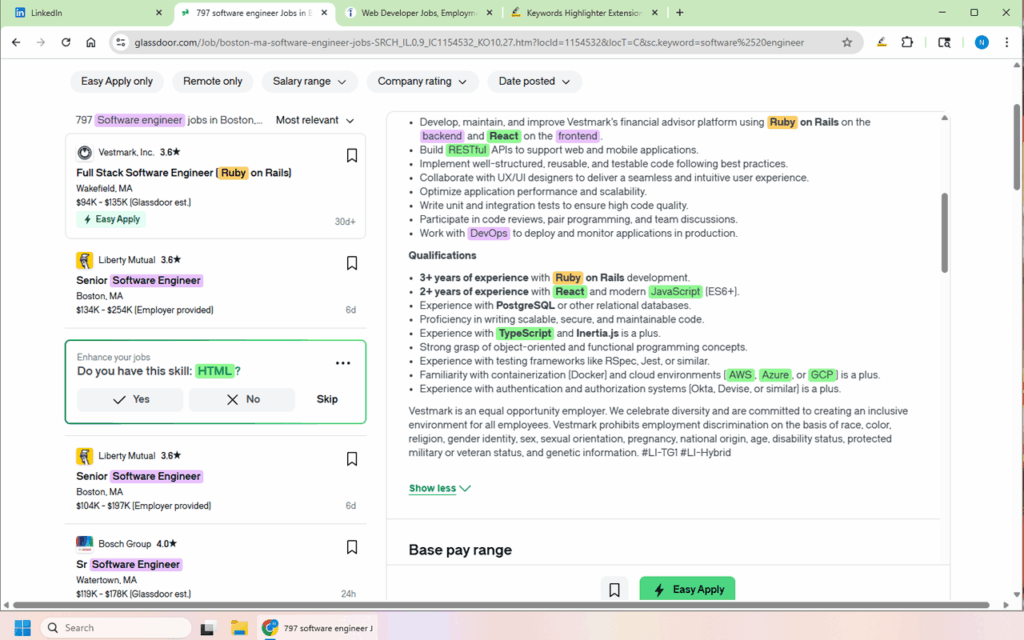
Task: Open the Chrome three-dot menu
Action: pos(1006,42)
